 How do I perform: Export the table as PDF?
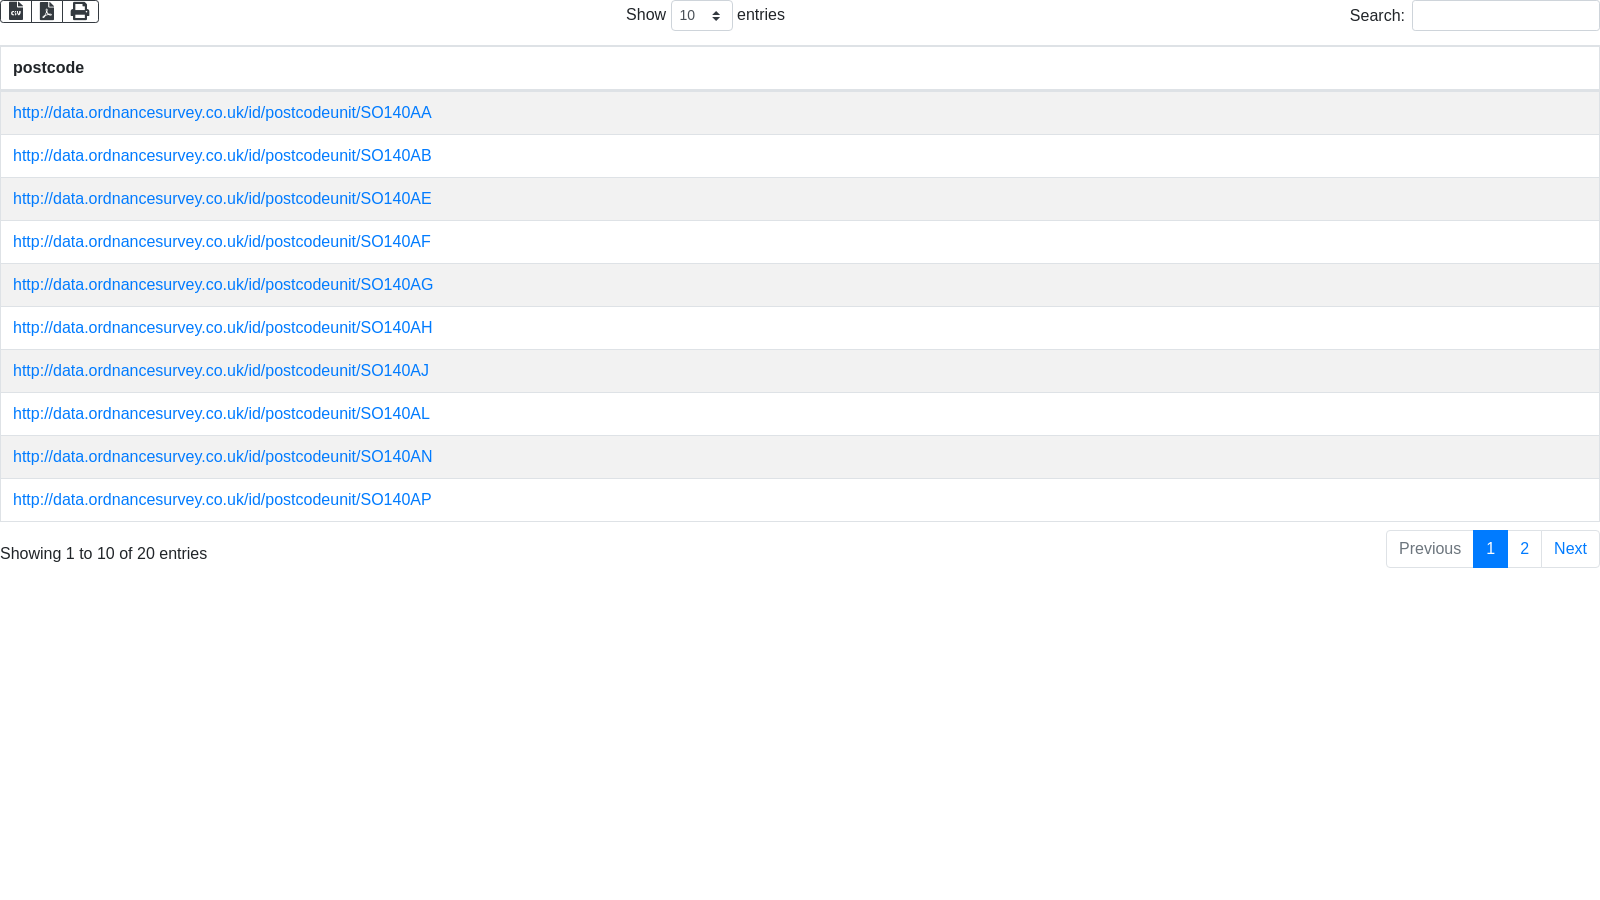point(47,12)
